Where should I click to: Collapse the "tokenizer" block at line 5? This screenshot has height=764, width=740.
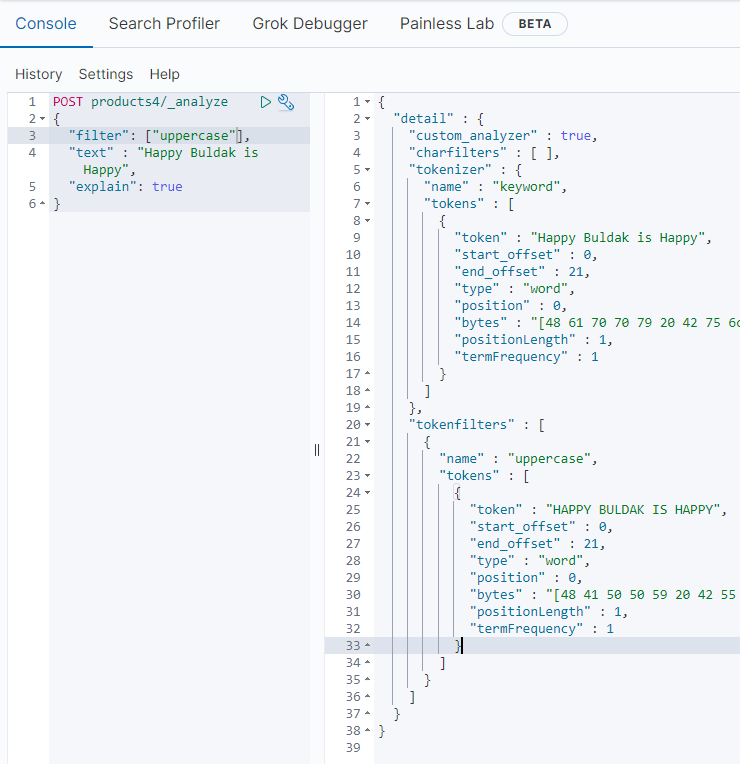369,170
